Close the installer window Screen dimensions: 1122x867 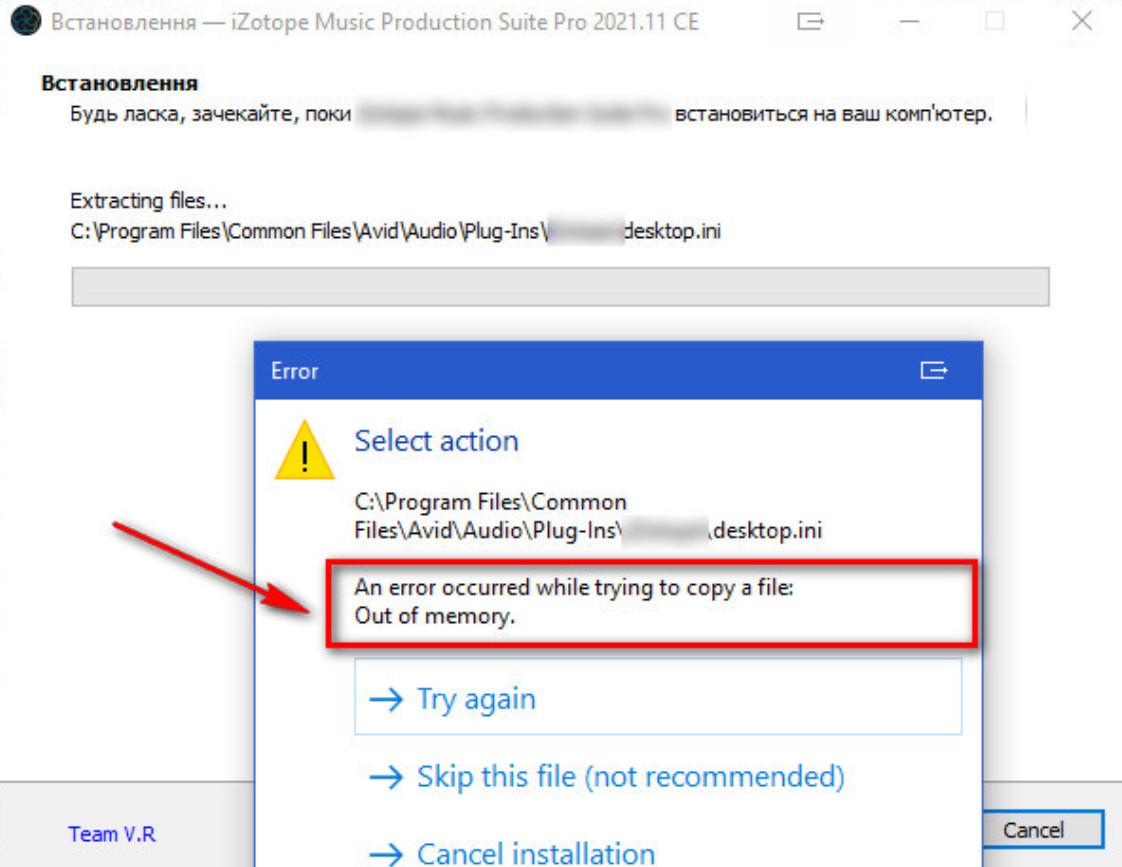point(1082,21)
